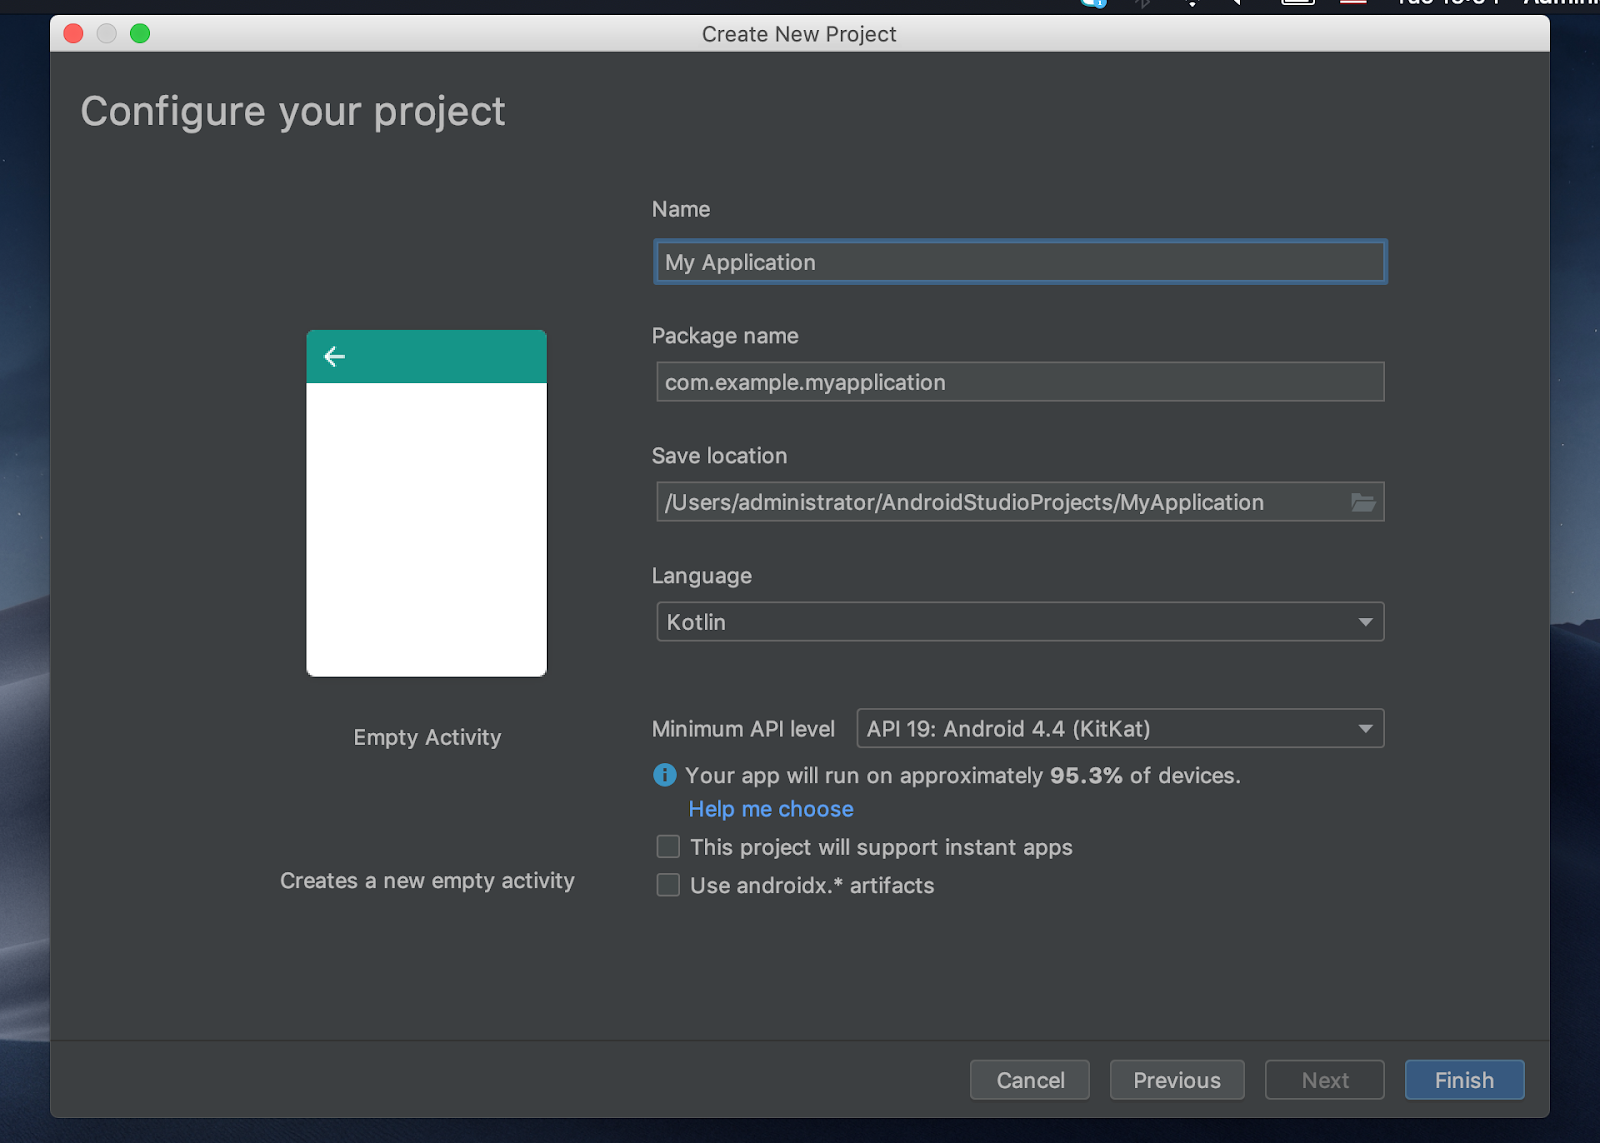
Task: Open the Help me choose link
Action: pyautogui.click(x=770, y=808)
